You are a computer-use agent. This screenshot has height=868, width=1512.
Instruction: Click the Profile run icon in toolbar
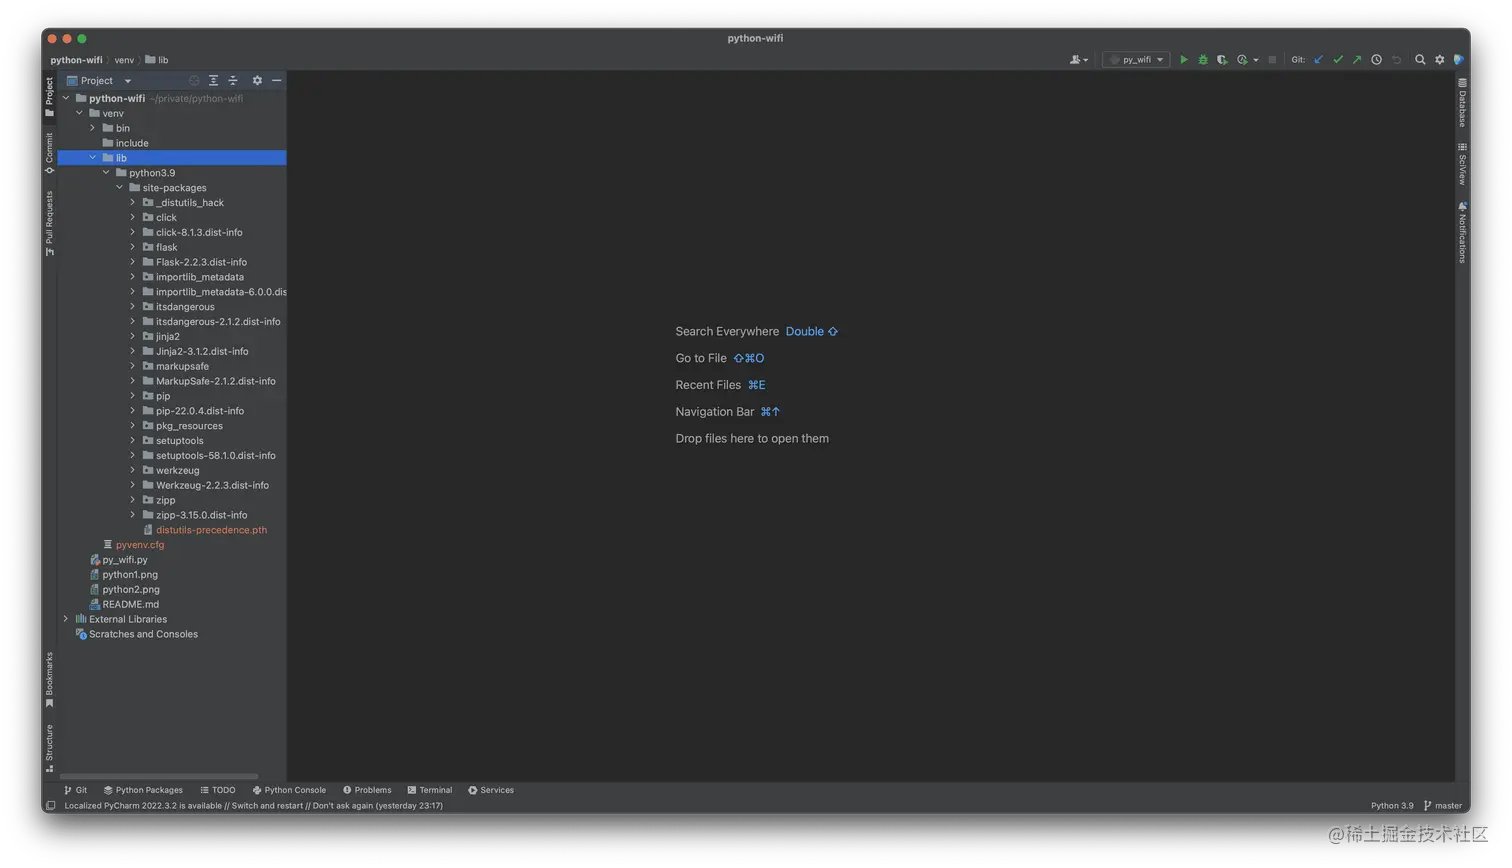click(x=1242, y=60)
